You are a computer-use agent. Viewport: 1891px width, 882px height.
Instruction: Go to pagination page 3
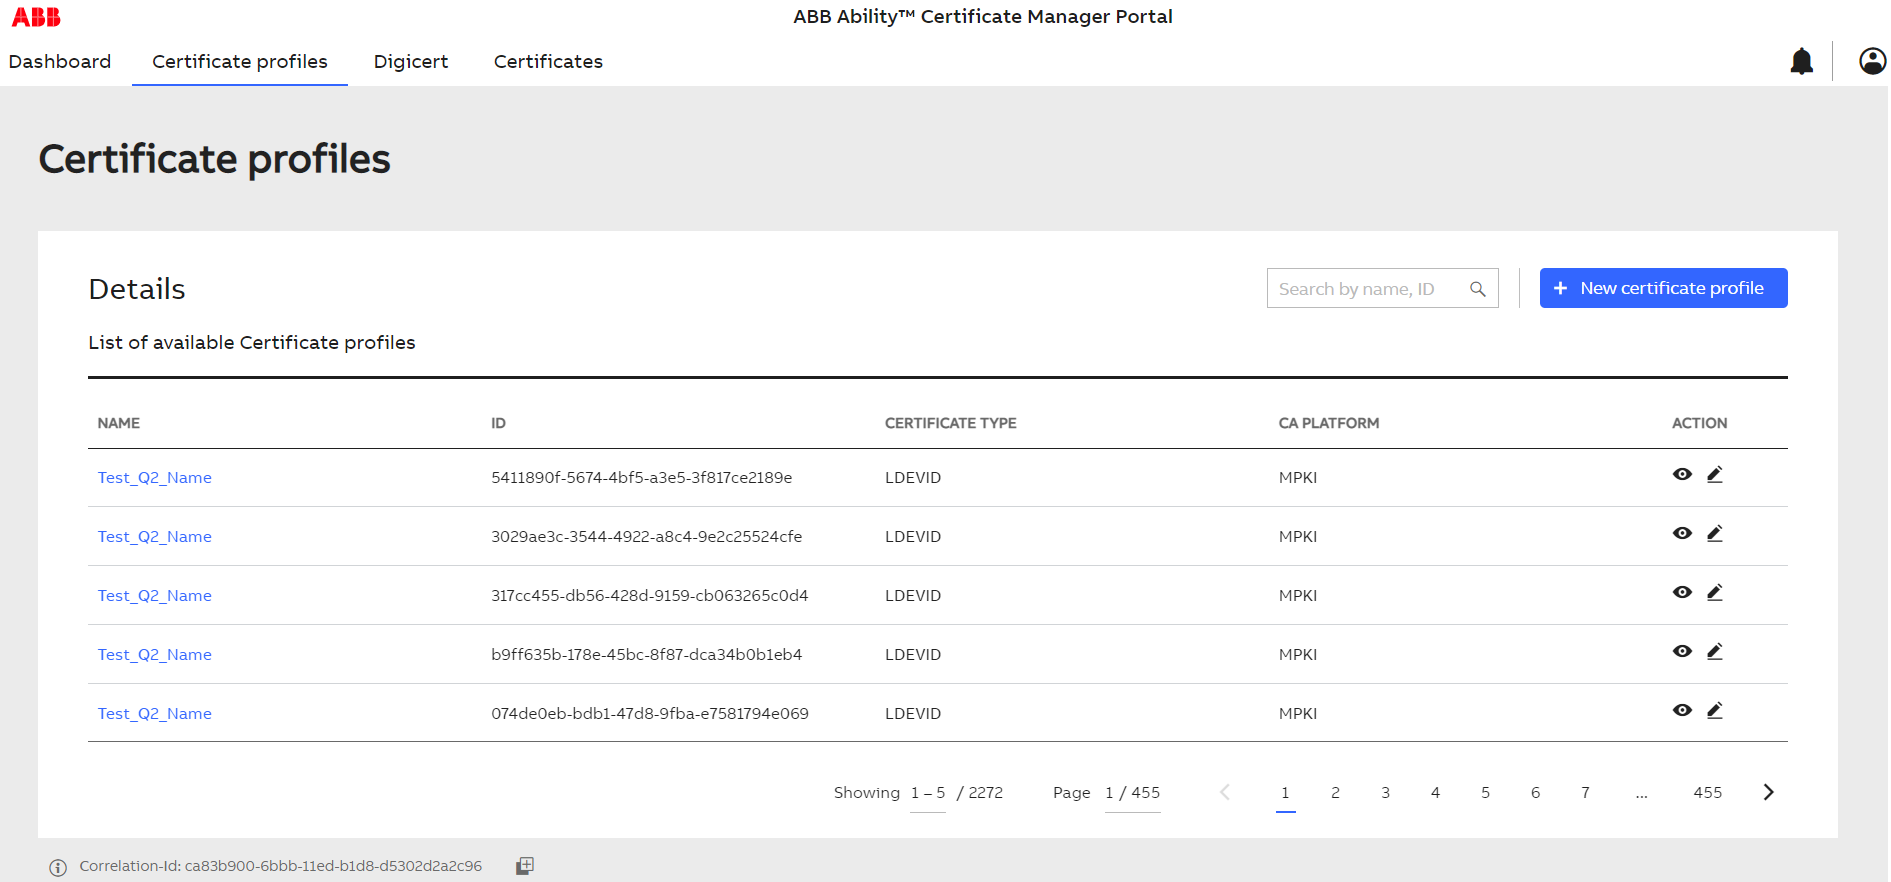[x=1385, y=793]
